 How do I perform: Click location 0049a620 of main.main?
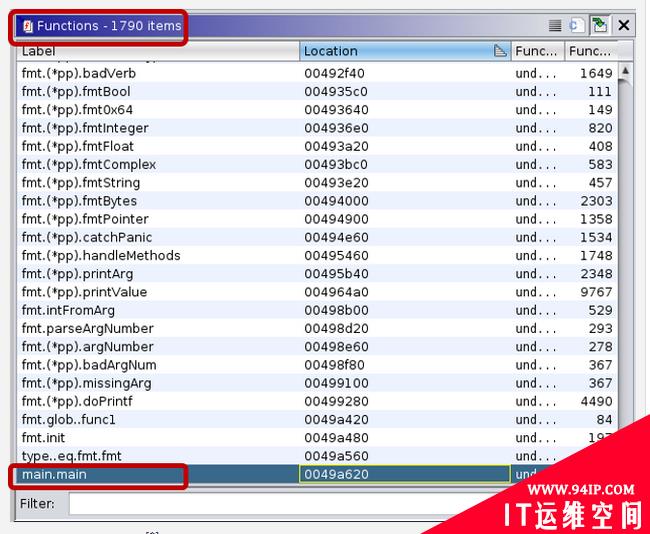[x=336, y=474]
